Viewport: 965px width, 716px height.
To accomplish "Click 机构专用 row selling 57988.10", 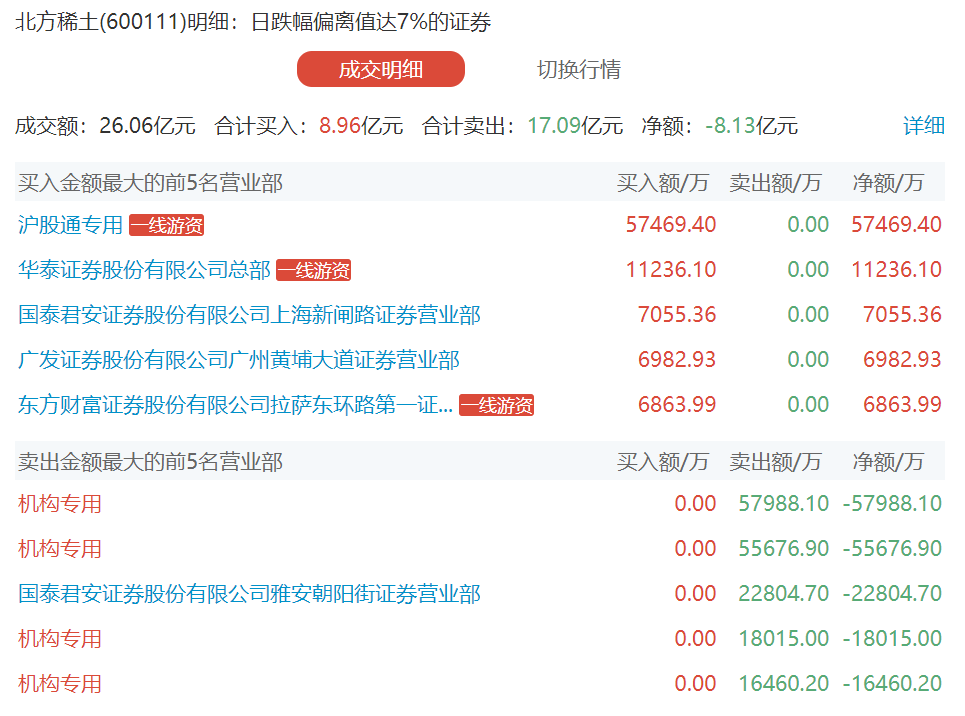I will pos(60,504).
